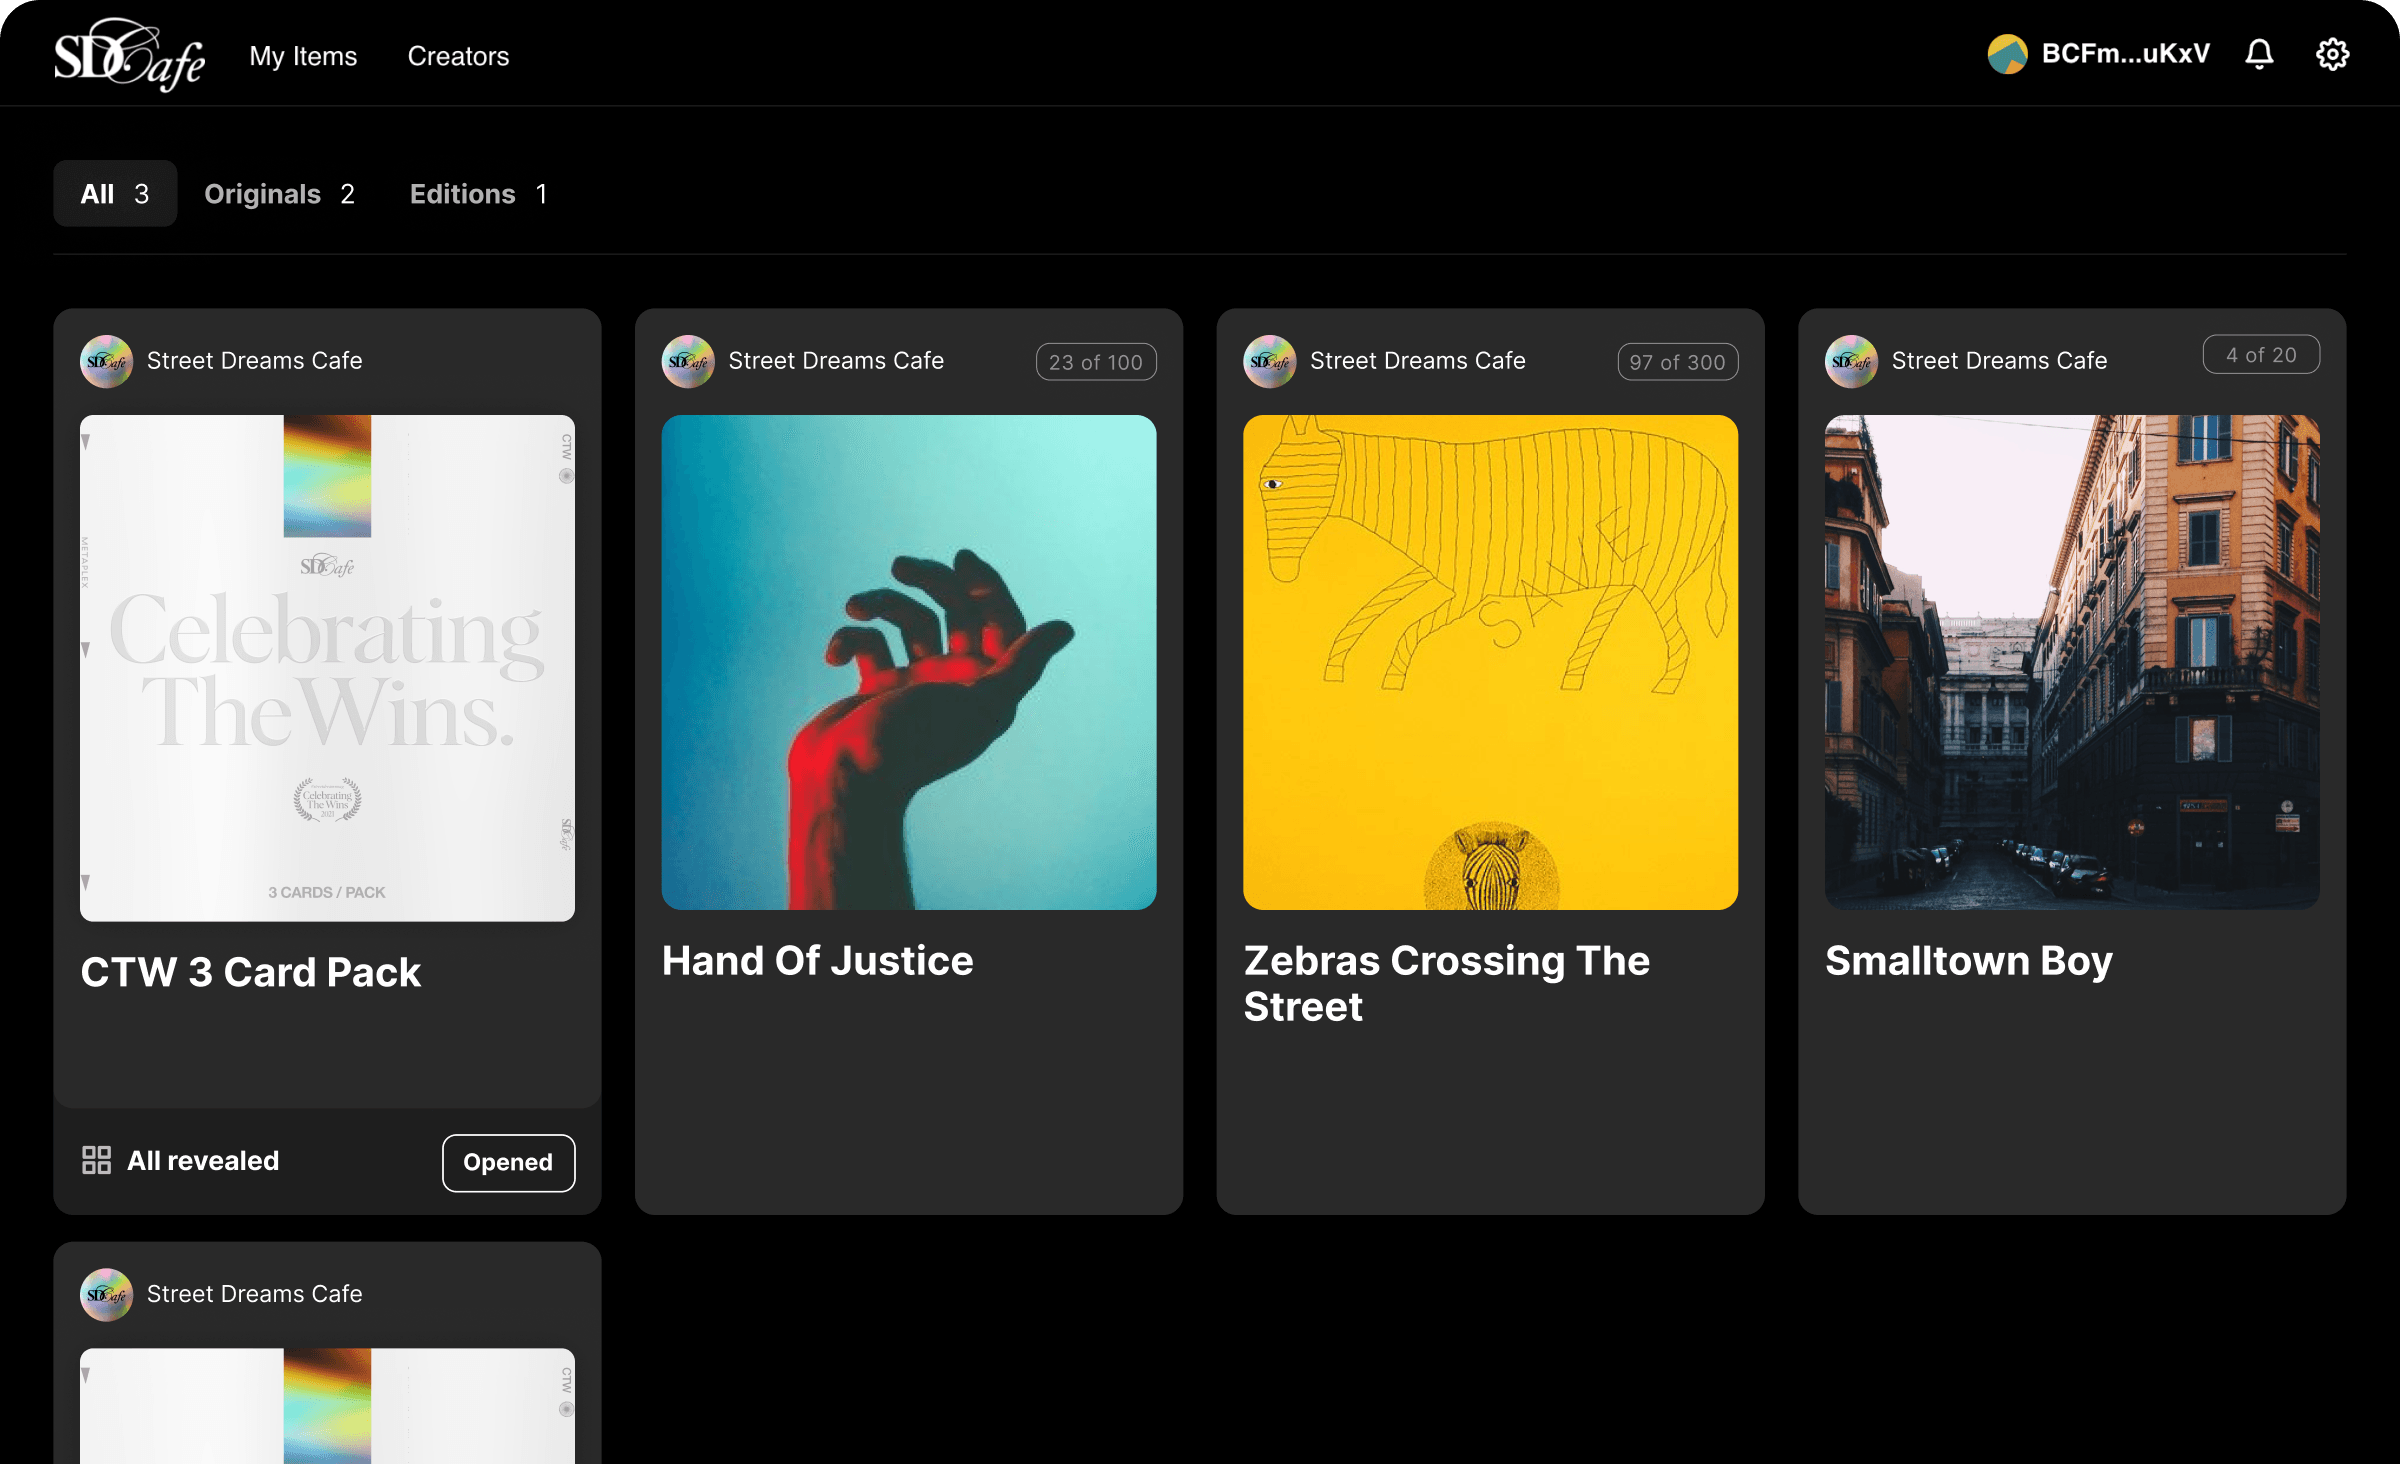Screen dimensions: 2400x1464
Task: Click the wallet avatar icon
Action: [2006, 54]
